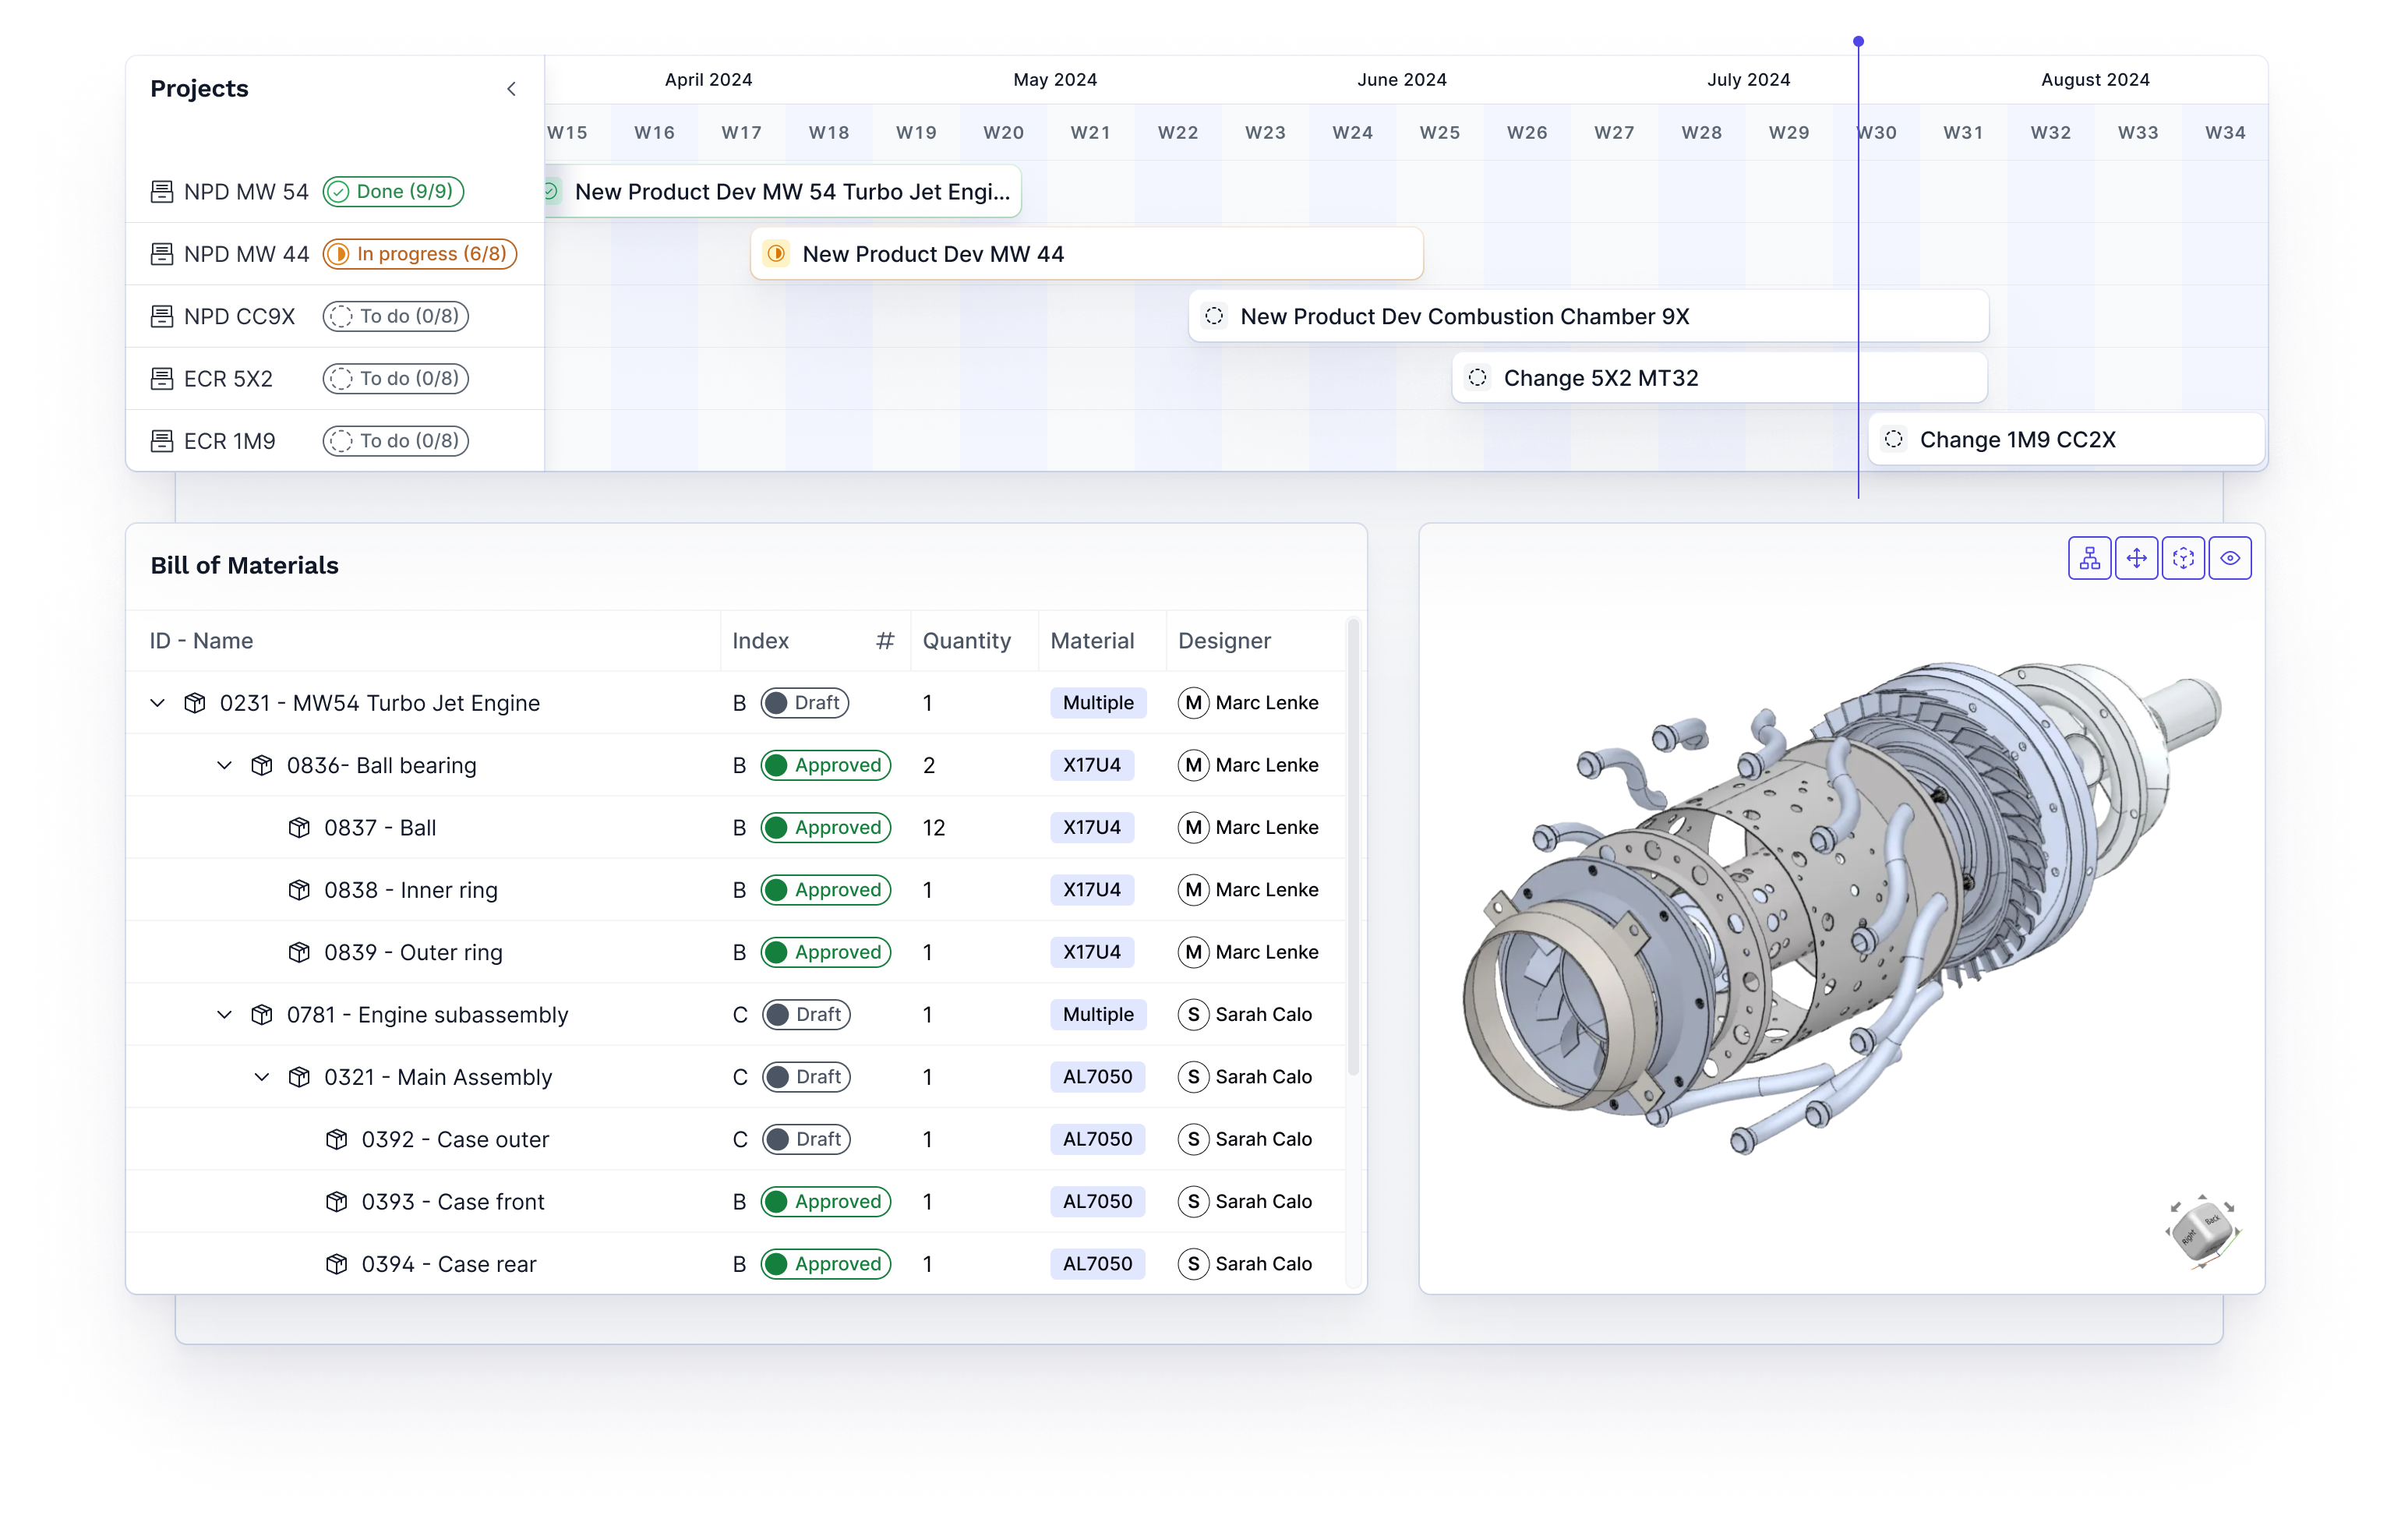Select the move/pan tool in 3D viewer
2394x1540 pixels.
[x=2136, y=558]
